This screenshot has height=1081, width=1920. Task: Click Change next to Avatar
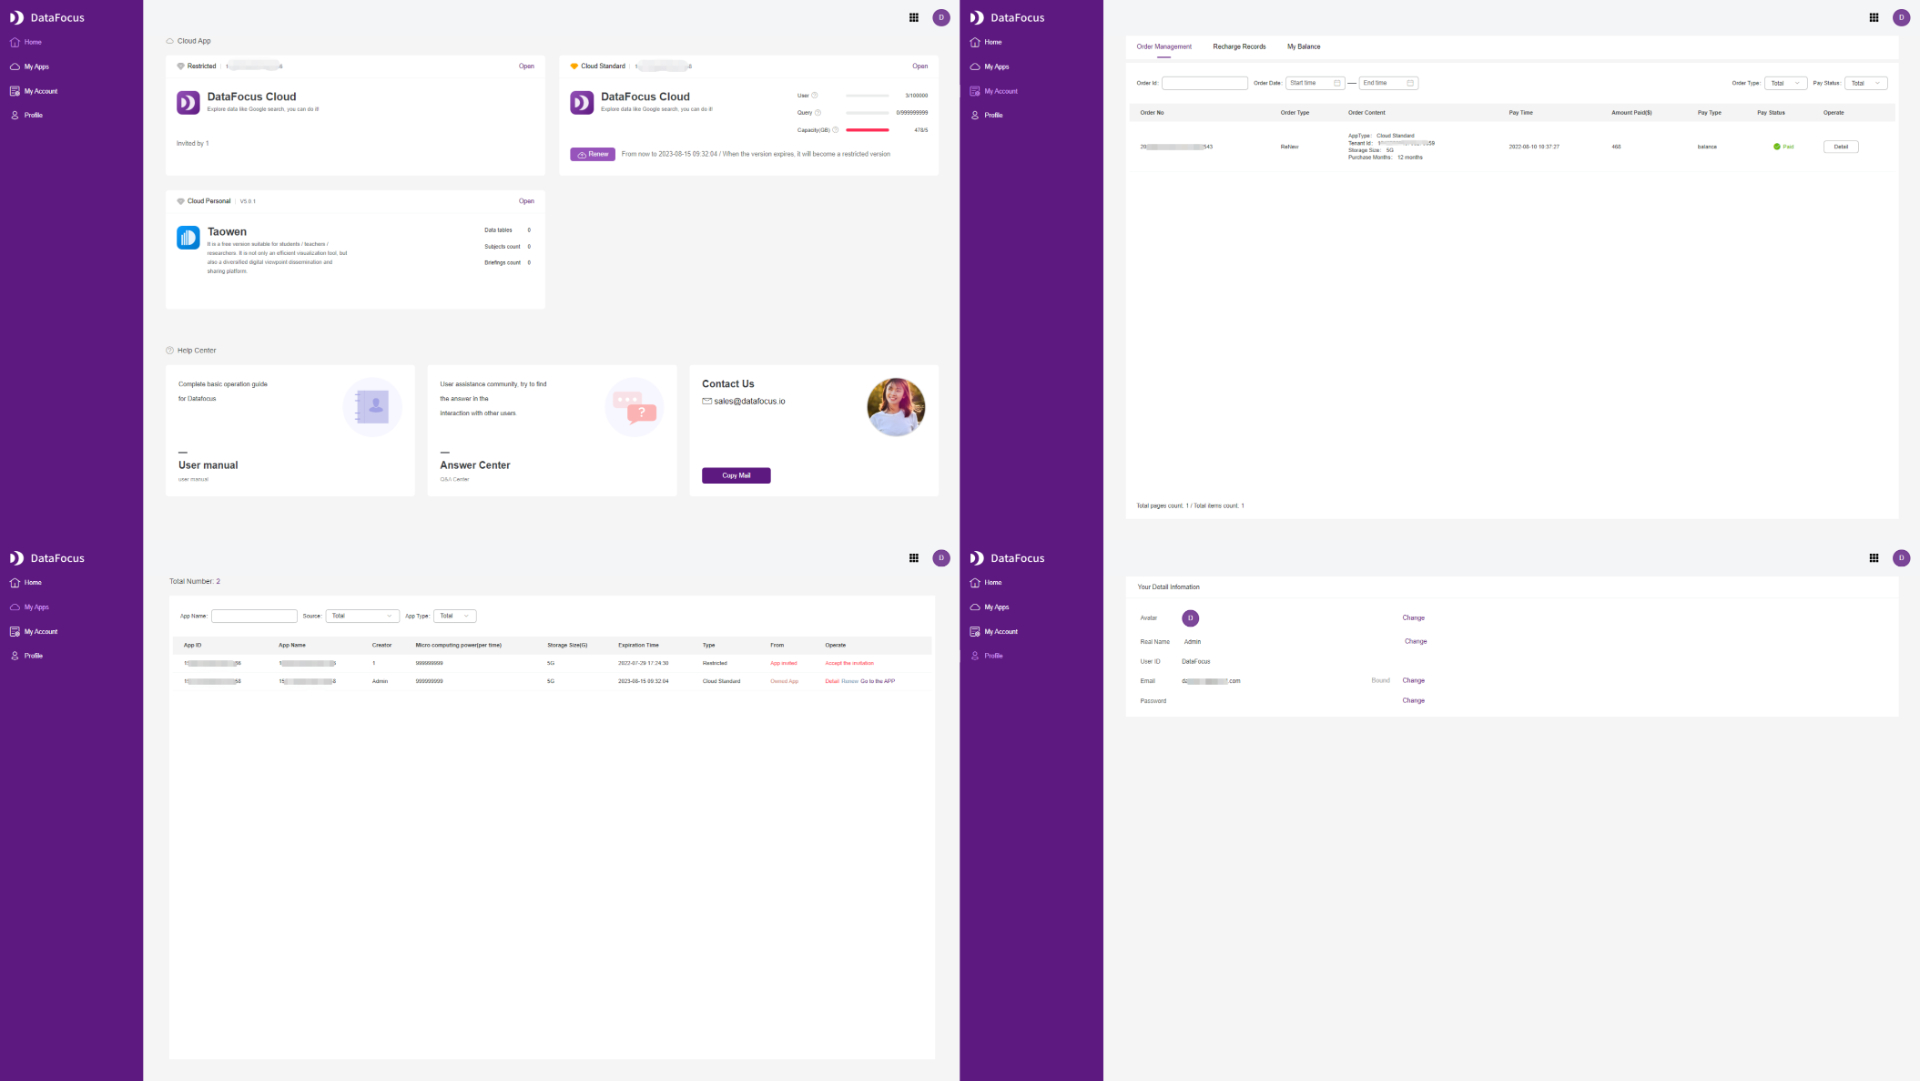[1413, 618]
